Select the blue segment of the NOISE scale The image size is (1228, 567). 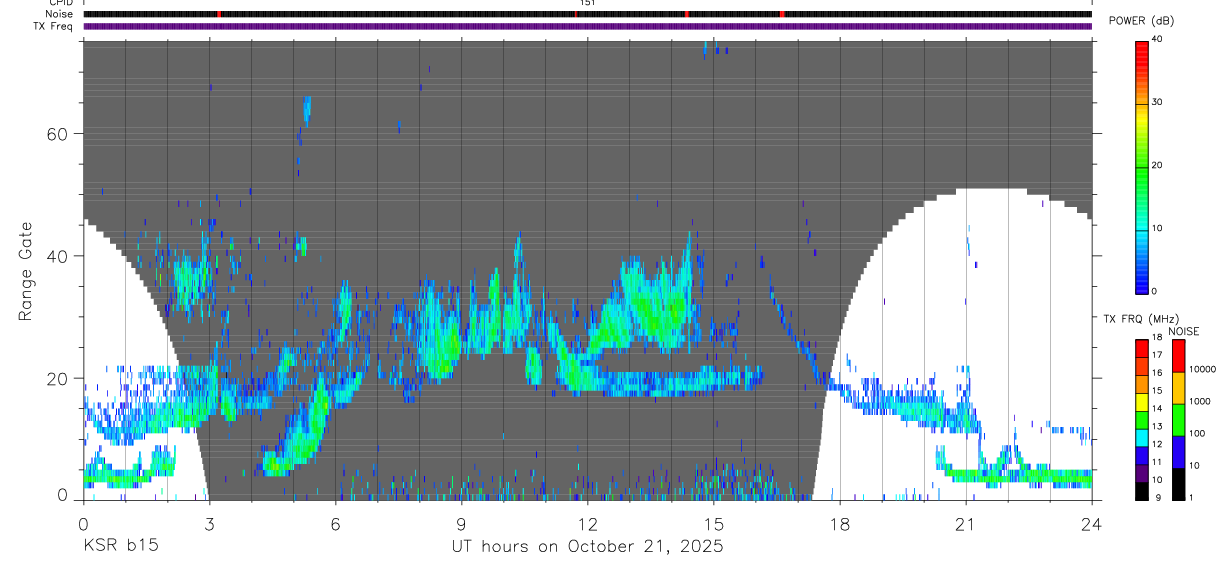pyautogui.click(x=1178, y=450)
